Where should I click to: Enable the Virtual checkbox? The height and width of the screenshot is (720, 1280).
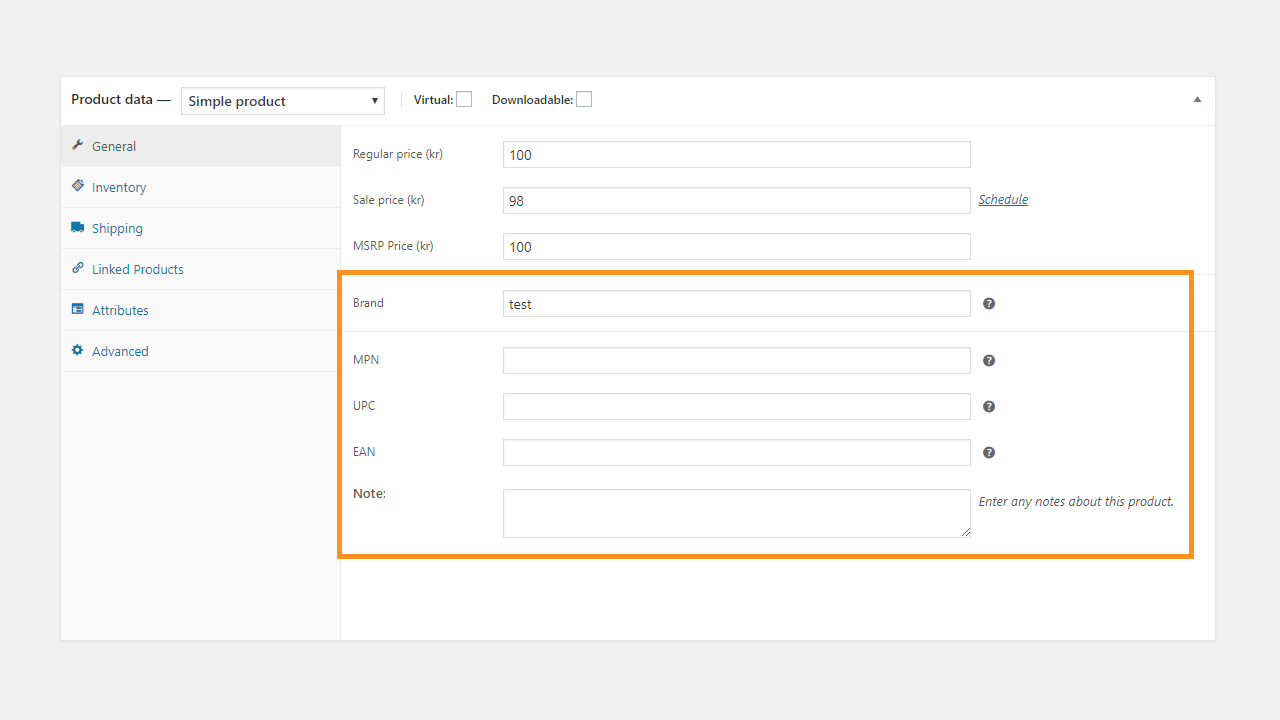464,99
